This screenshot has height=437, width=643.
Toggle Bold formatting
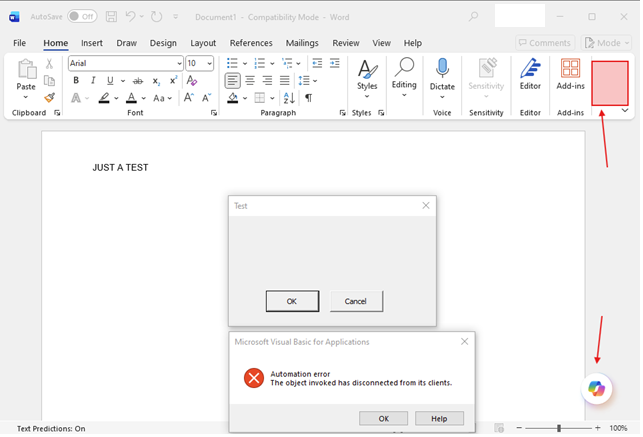(76, 81)
